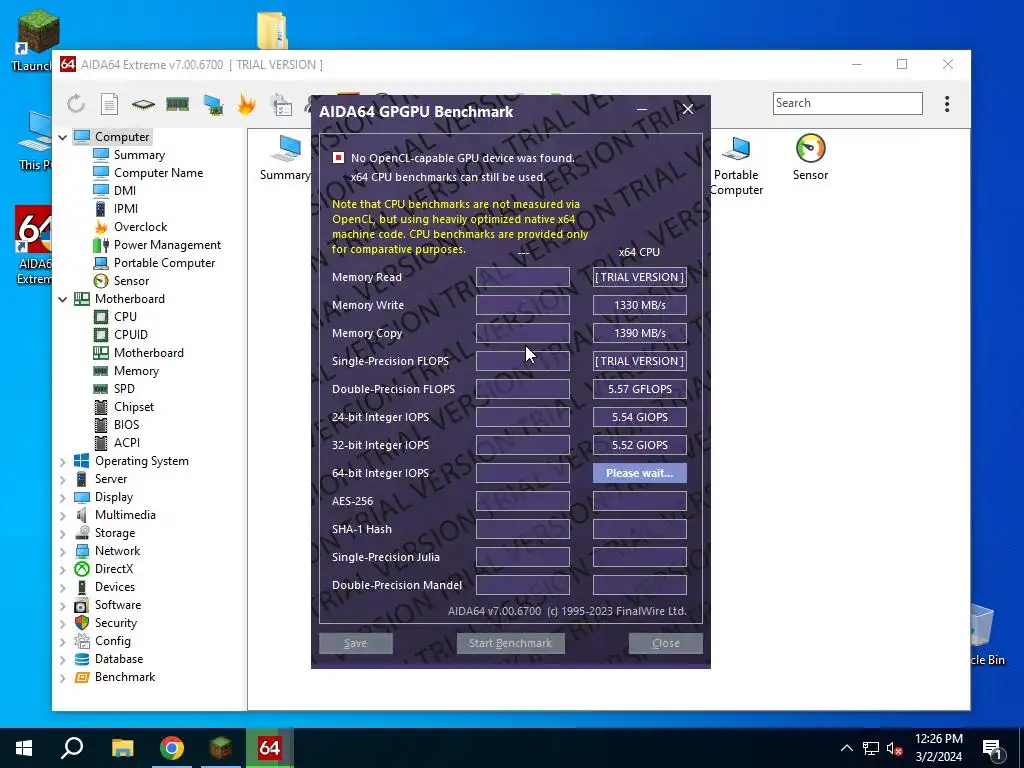Expand the Multimedia node
Screen dimensions: 1024x768
click(63, 515)
